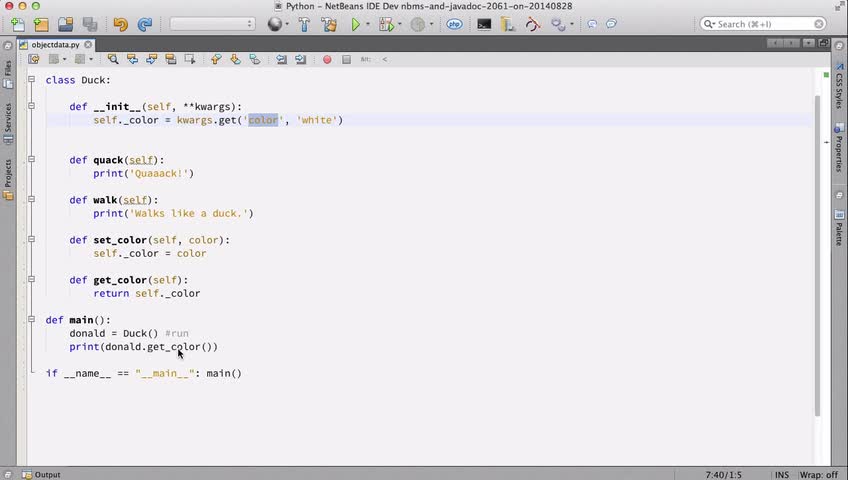Start macro recording with red circle
The width and height of the screenshot is (848, 480).
327,59
